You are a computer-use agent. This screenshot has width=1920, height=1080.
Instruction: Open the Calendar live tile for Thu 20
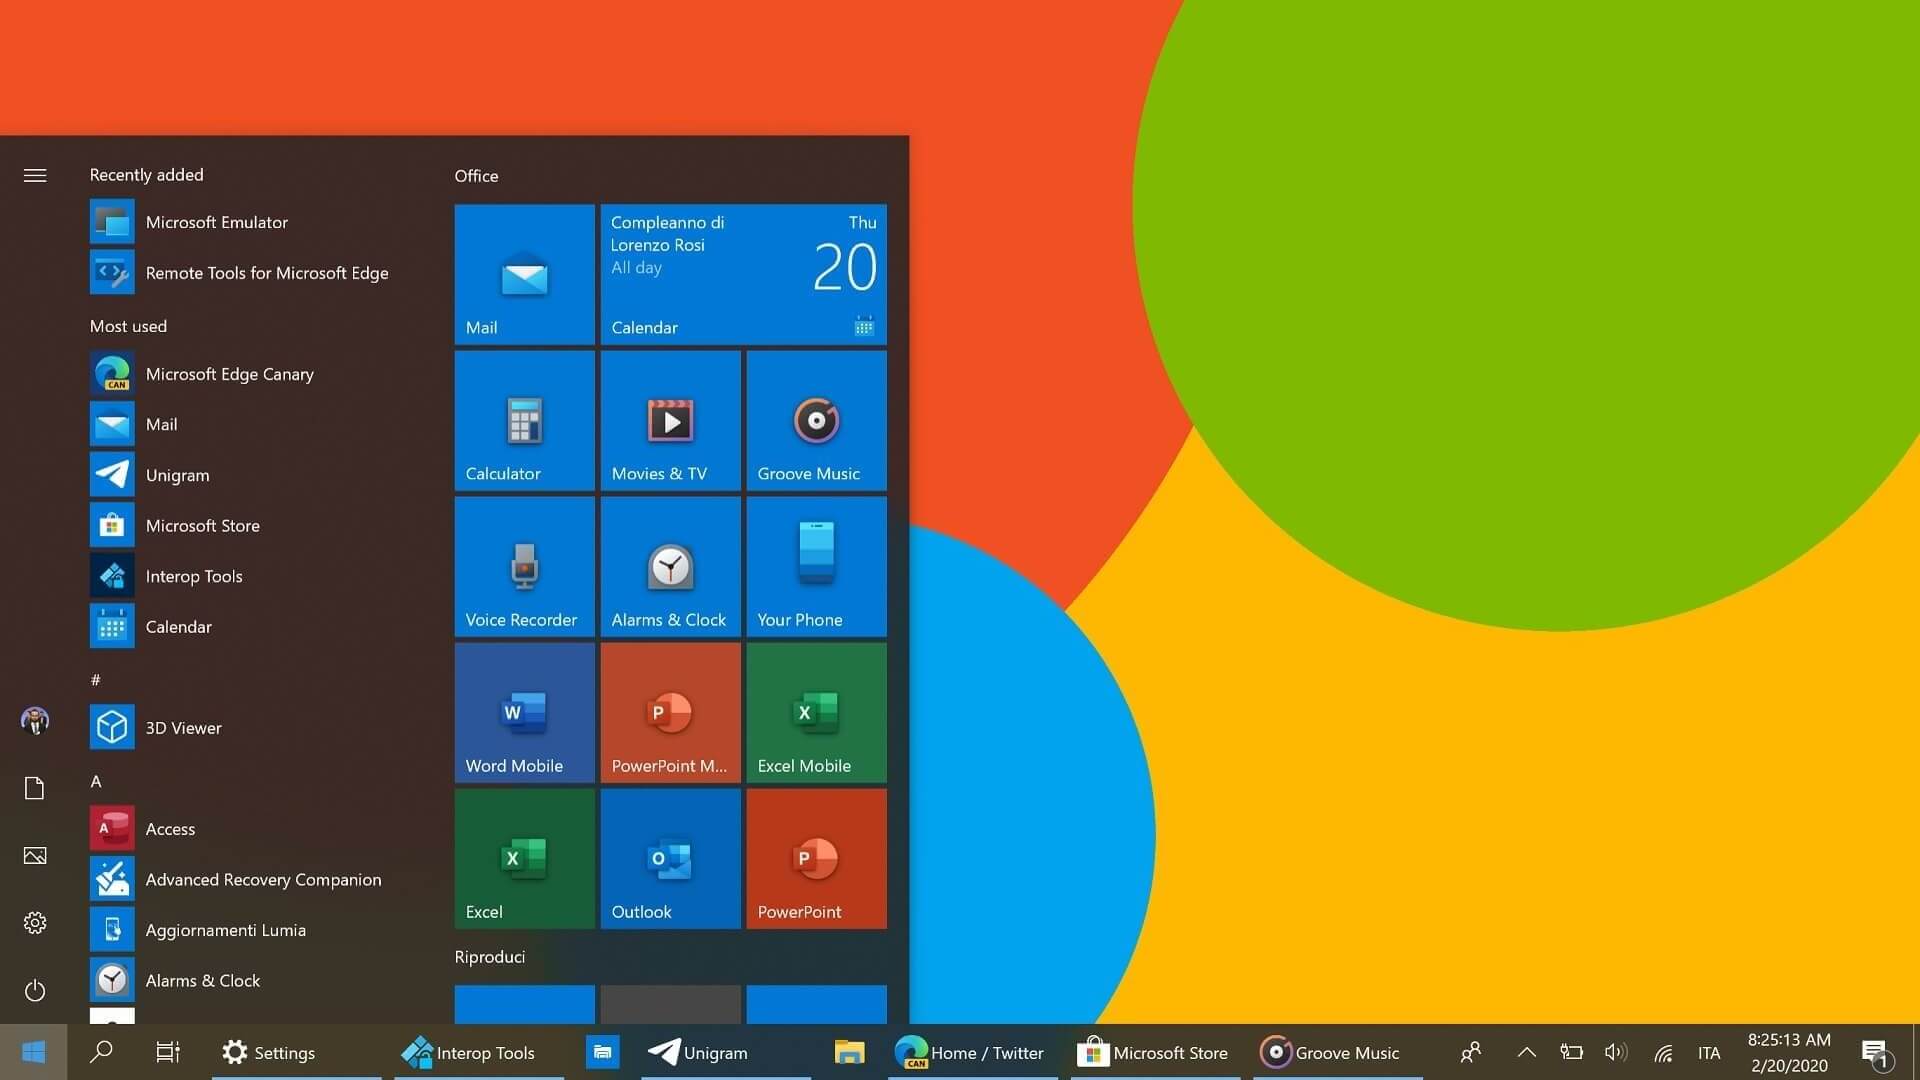click(743, 274)
